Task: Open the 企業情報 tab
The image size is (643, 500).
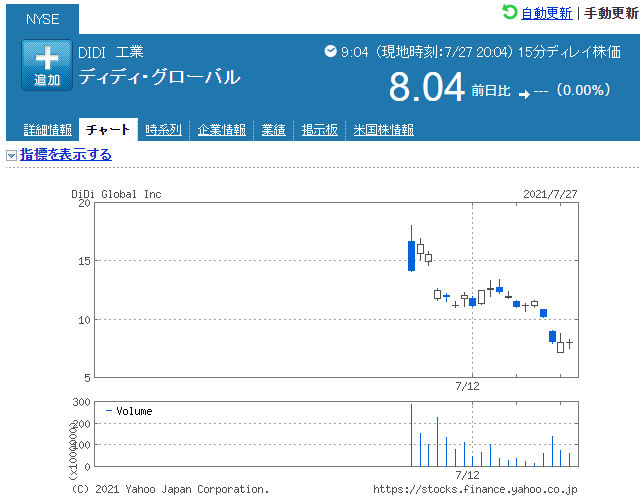Action: pos(221,130)
